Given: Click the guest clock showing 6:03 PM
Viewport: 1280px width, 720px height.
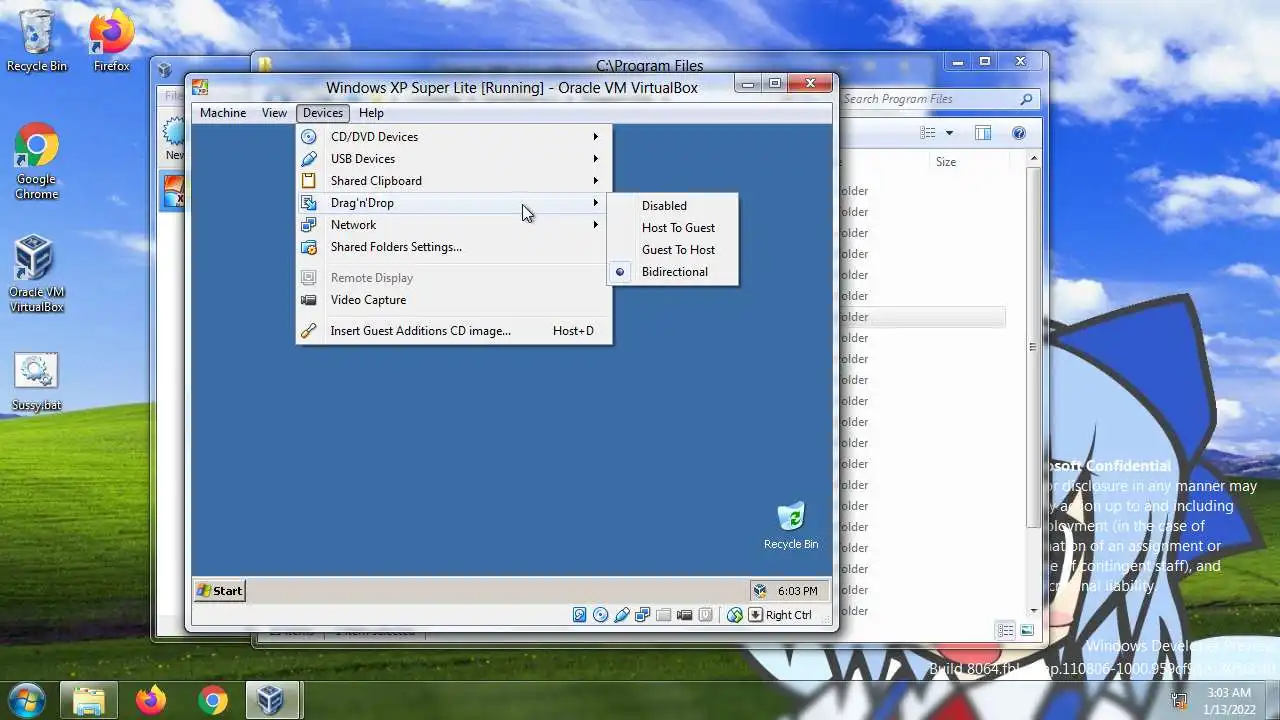Looking at the screenshot, I should tap(797, 591).
